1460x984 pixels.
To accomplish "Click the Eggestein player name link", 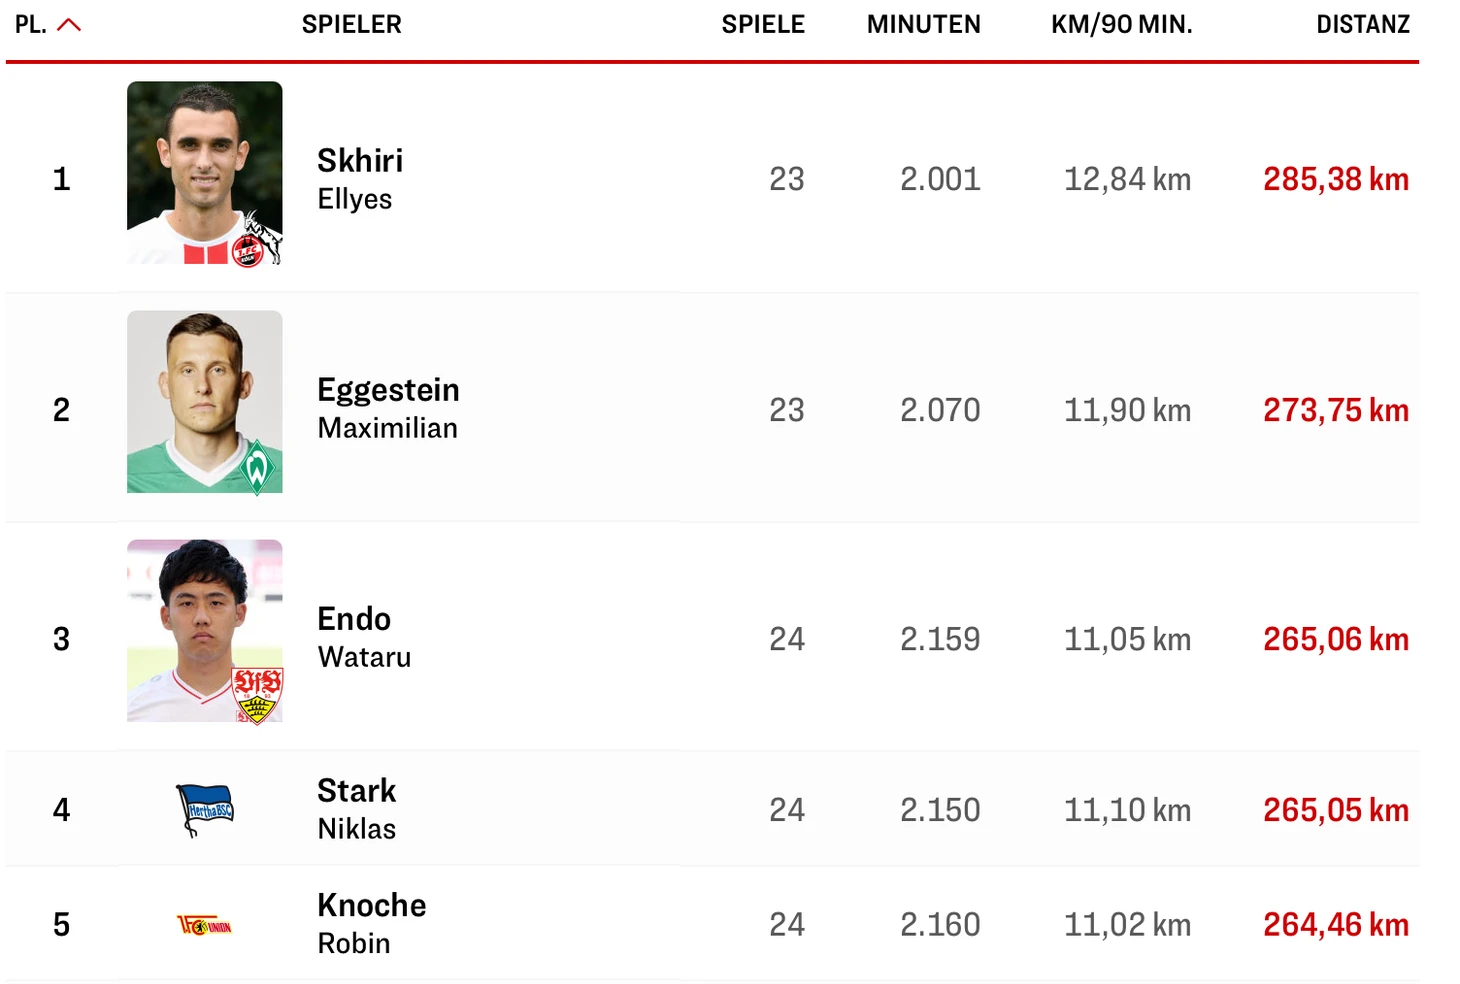I will tap(388, 391).
